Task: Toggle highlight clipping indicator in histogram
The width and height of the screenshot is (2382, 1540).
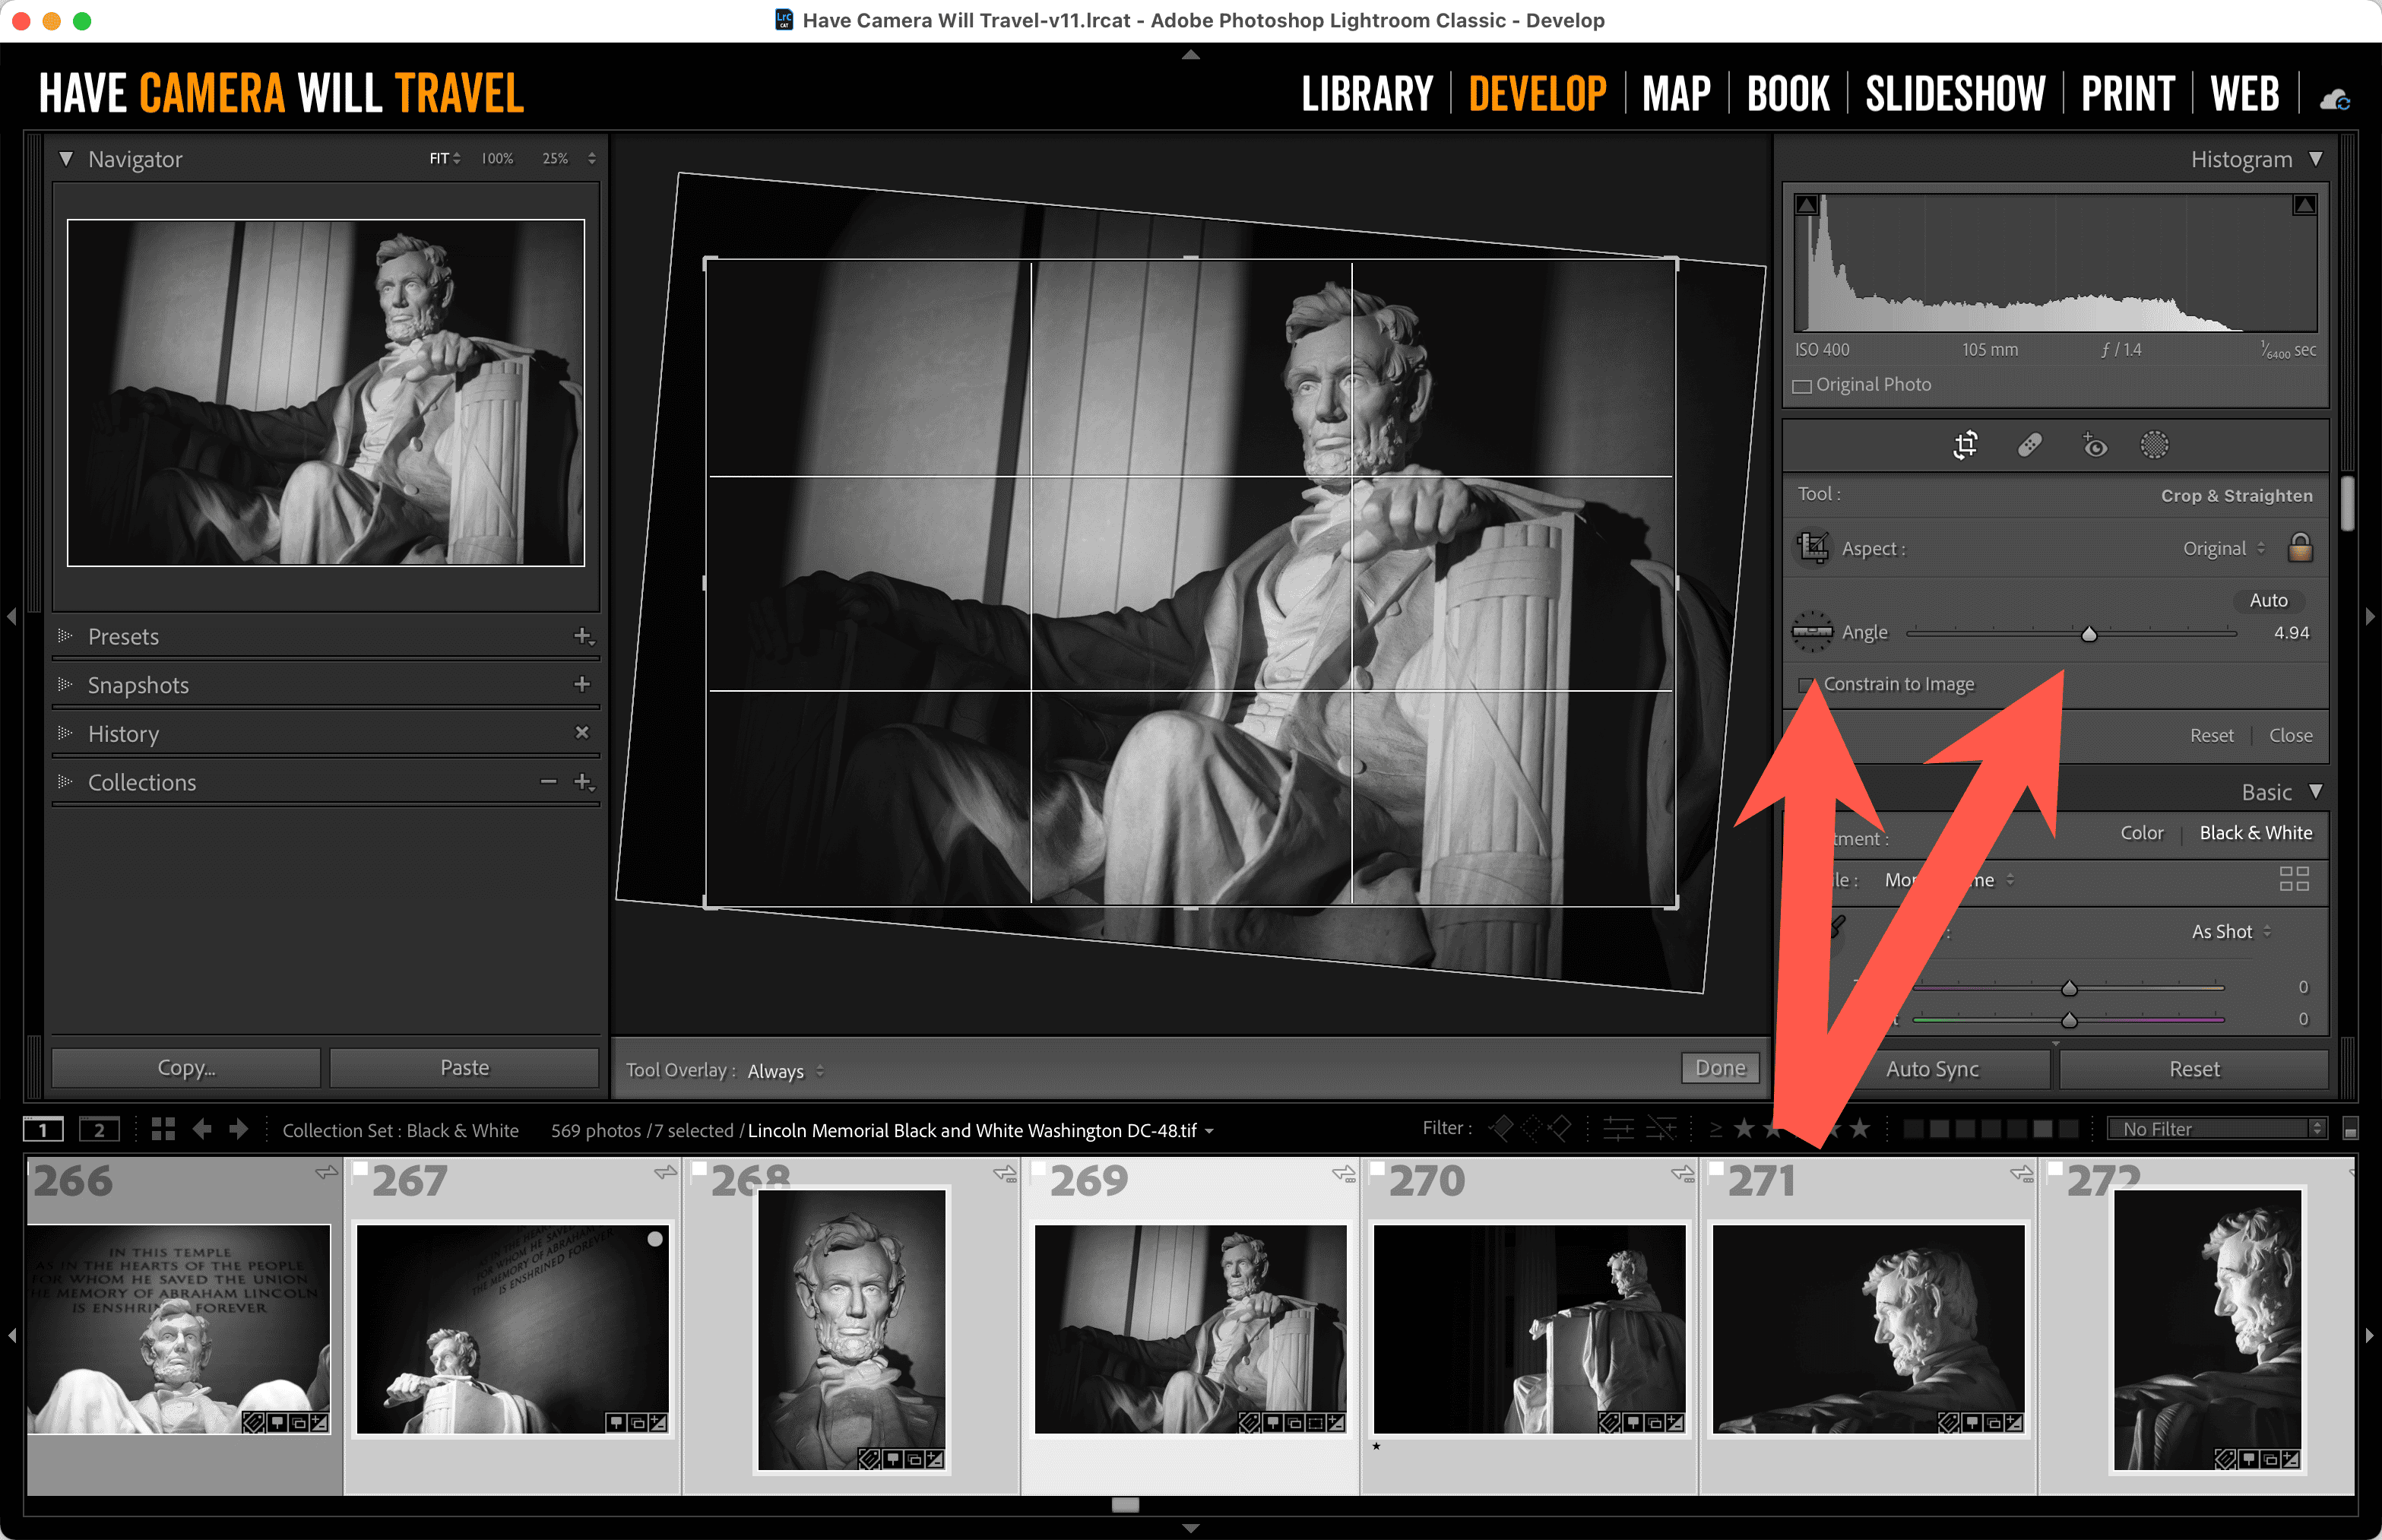Action: [2305, 205]
